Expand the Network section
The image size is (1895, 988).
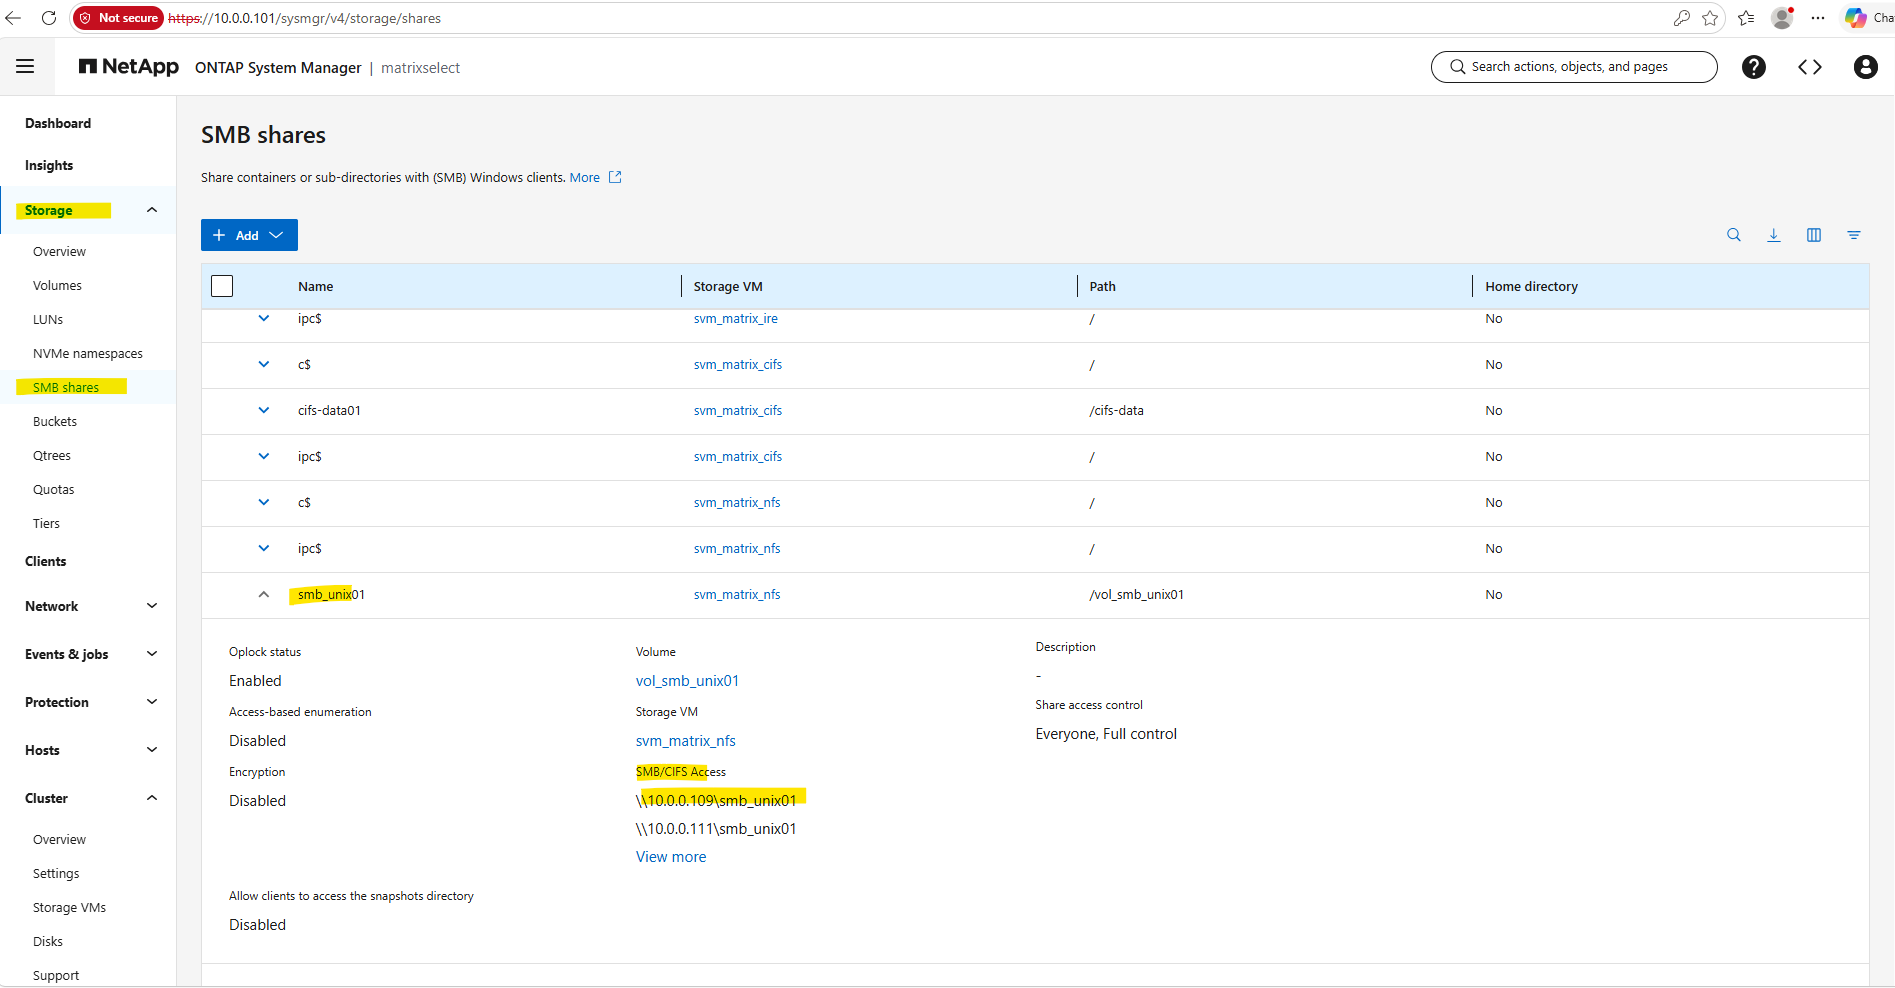tap(152, 606)
